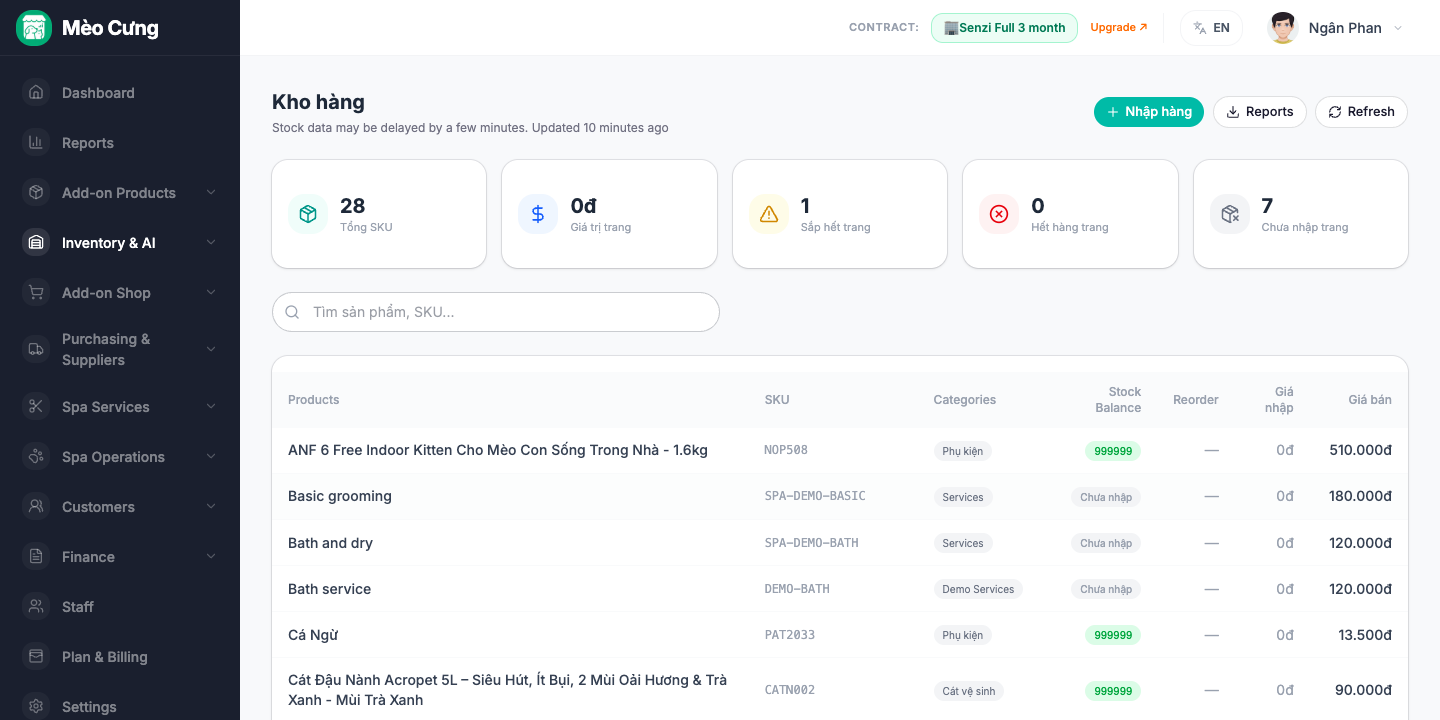Click the Upgrade link
Image resolution: width=1440 pixels, height=720 pixels.
click(x=1119, y=28)
